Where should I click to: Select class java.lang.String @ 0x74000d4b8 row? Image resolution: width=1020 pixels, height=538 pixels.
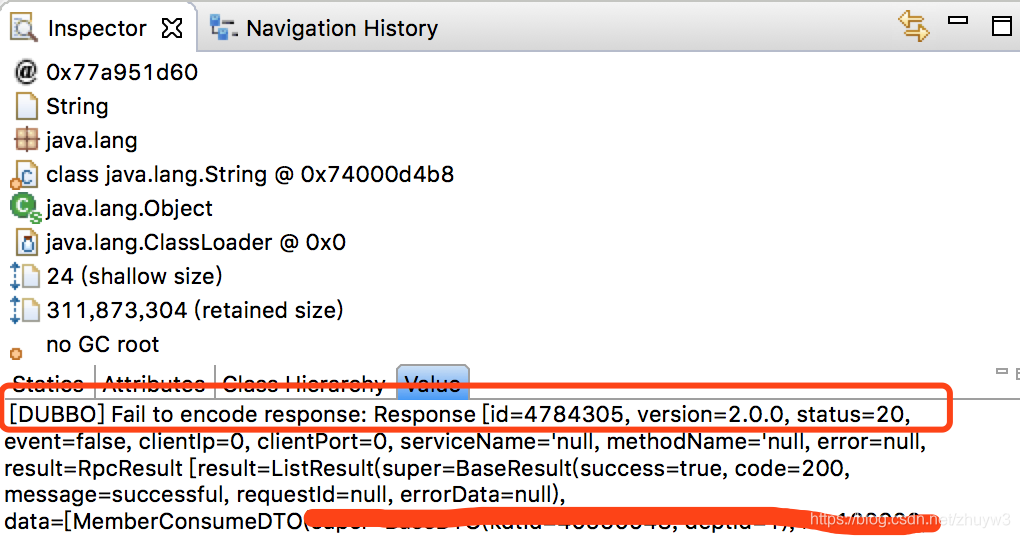(250, 174)
